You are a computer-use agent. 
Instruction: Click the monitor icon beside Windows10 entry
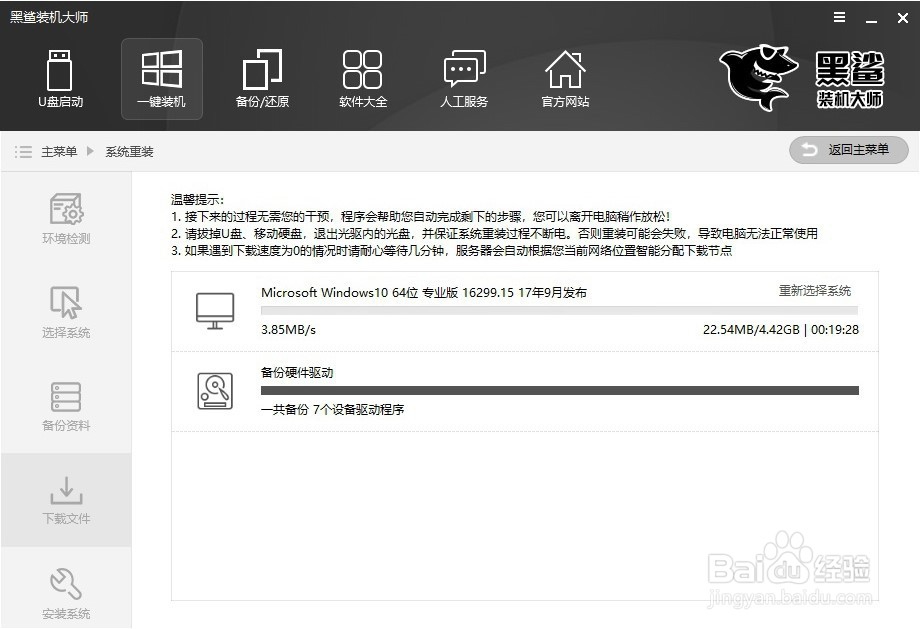(x=214, y=310)
